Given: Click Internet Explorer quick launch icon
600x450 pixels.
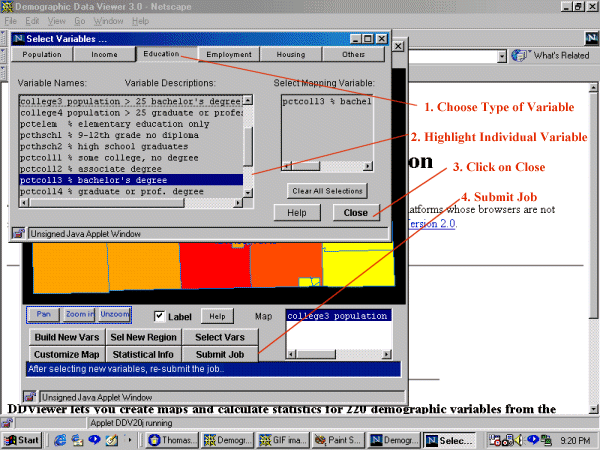Looking at the screenshot, I should coord(60,440).
